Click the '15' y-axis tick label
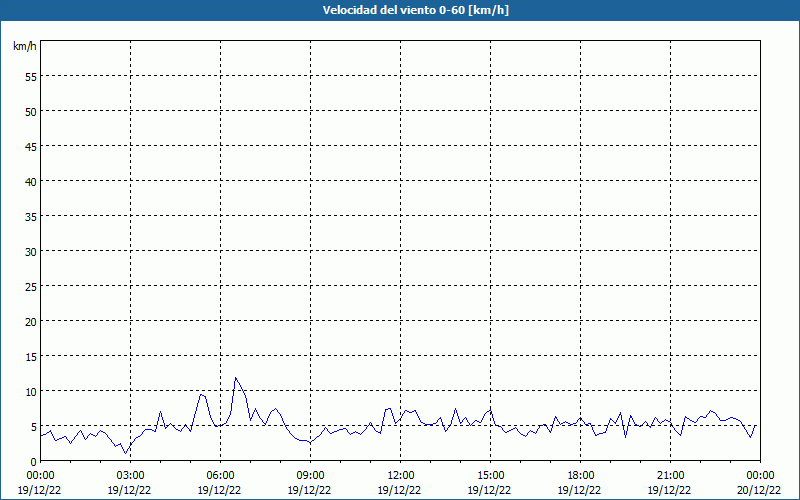800x500 pixels. coord(31,357)
